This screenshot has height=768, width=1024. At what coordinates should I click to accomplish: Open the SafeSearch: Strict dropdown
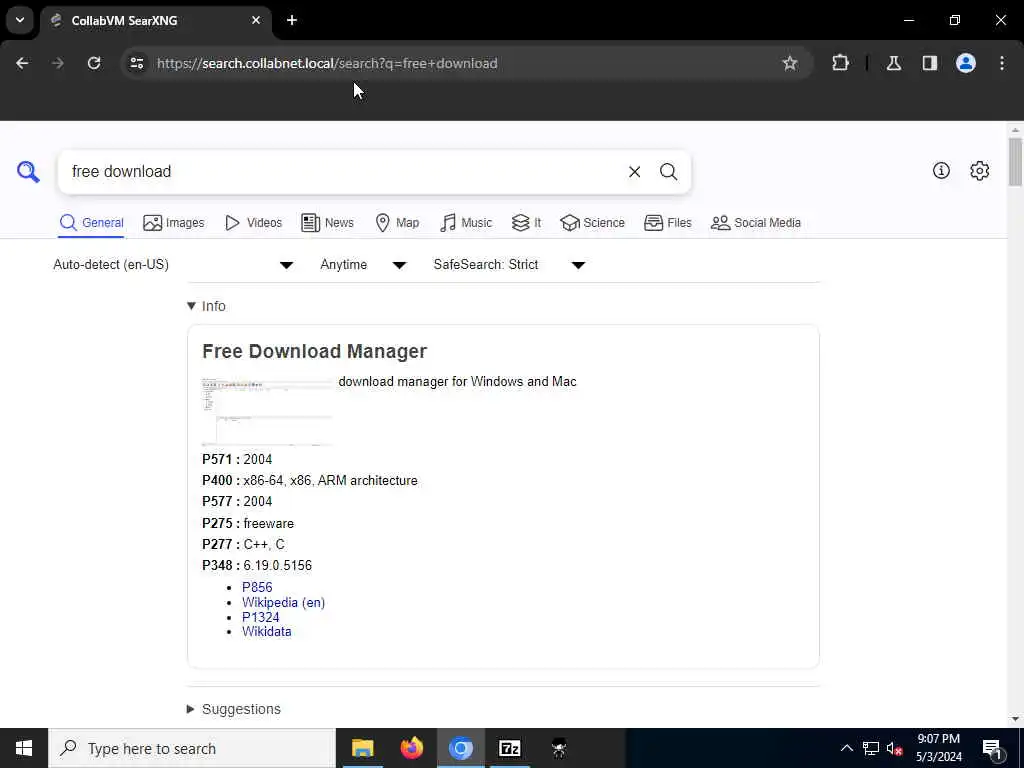point(509,264)
